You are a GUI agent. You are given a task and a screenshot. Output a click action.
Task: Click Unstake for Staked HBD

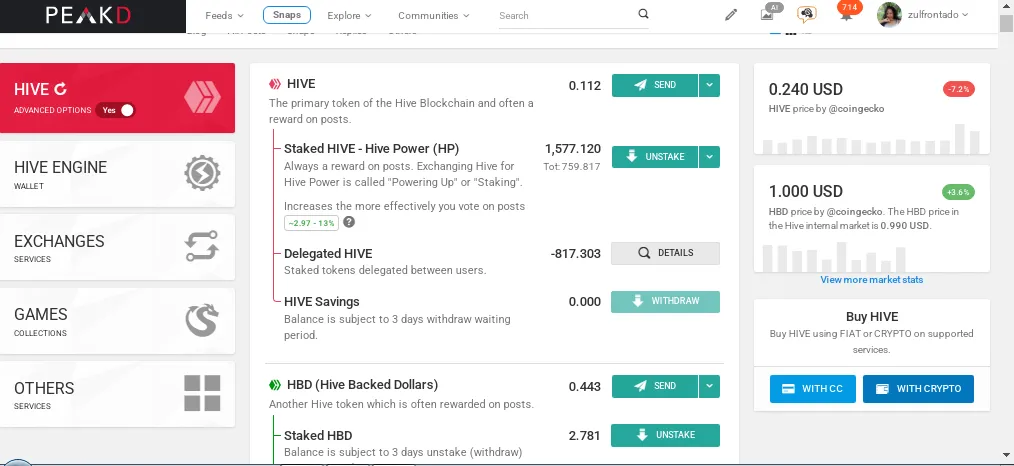[x=665, y=435]
